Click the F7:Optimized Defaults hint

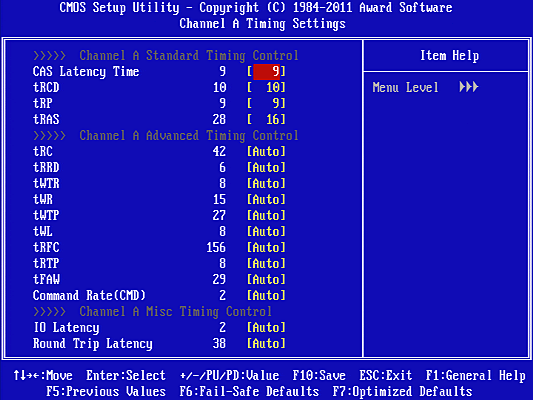coord(402,392)
